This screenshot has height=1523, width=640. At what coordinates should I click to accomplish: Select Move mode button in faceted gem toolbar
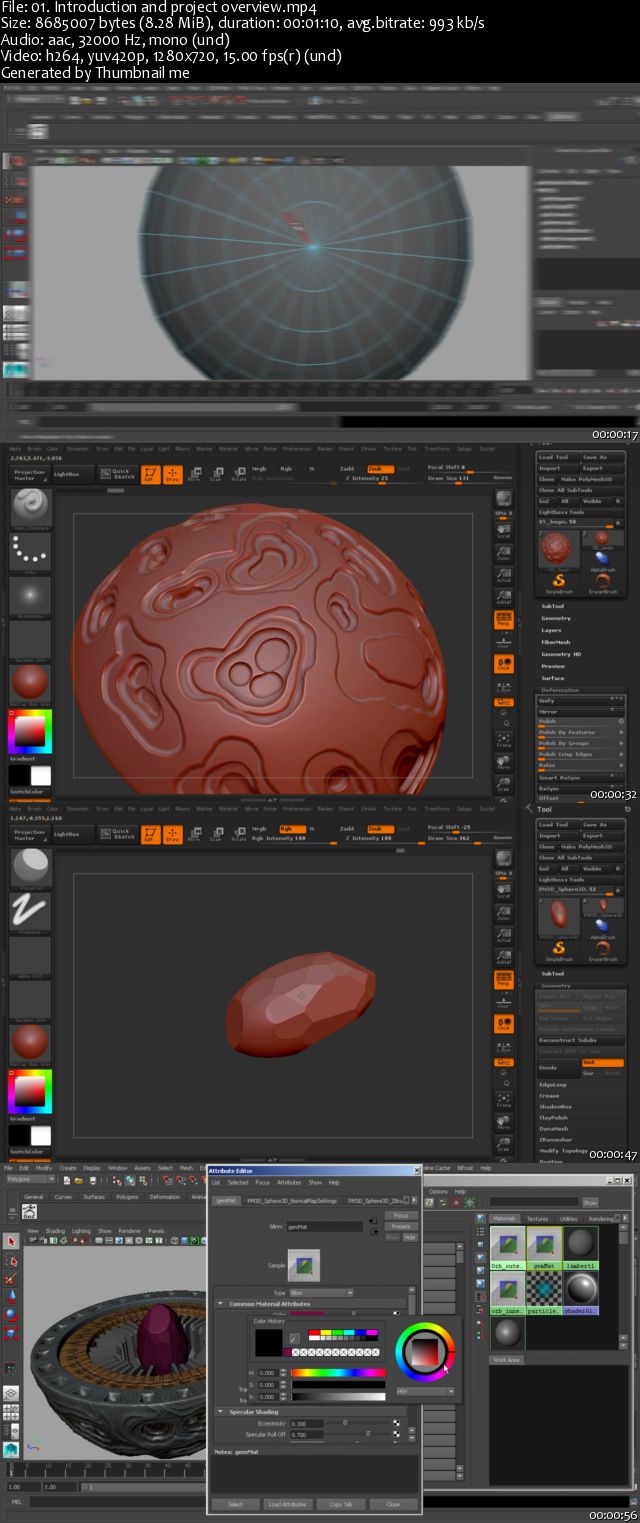195,832
